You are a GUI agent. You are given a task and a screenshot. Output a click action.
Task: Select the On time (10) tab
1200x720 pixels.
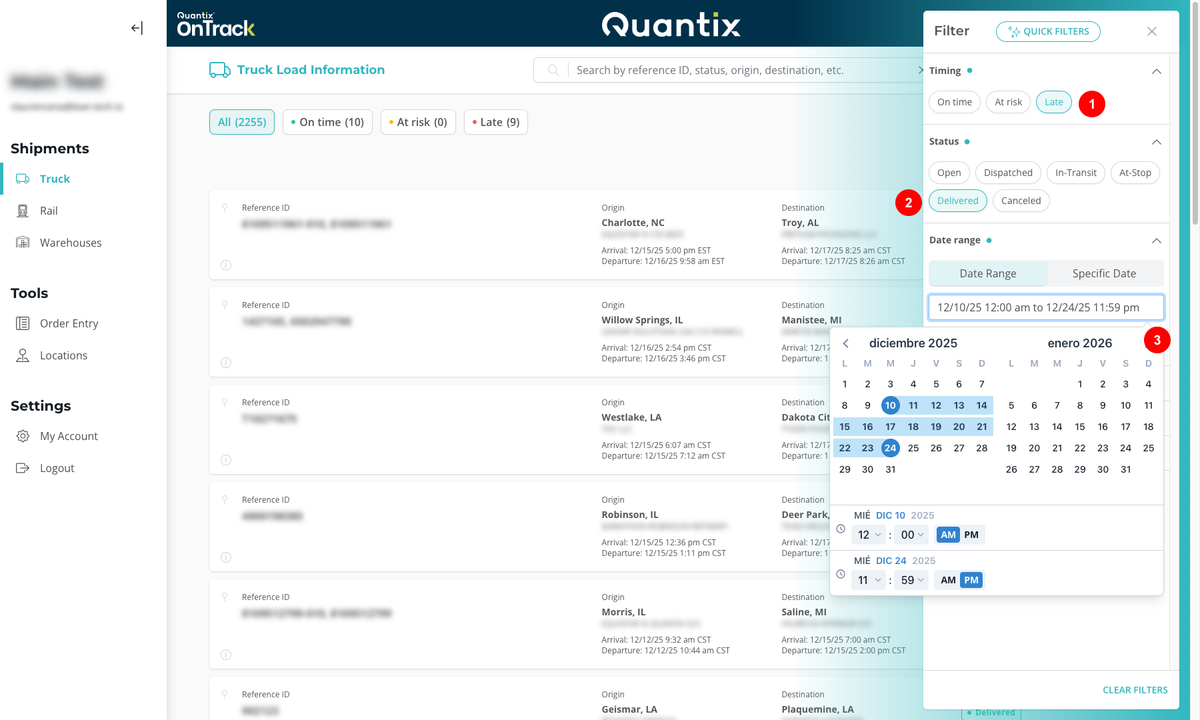click(x=327, y=122)
